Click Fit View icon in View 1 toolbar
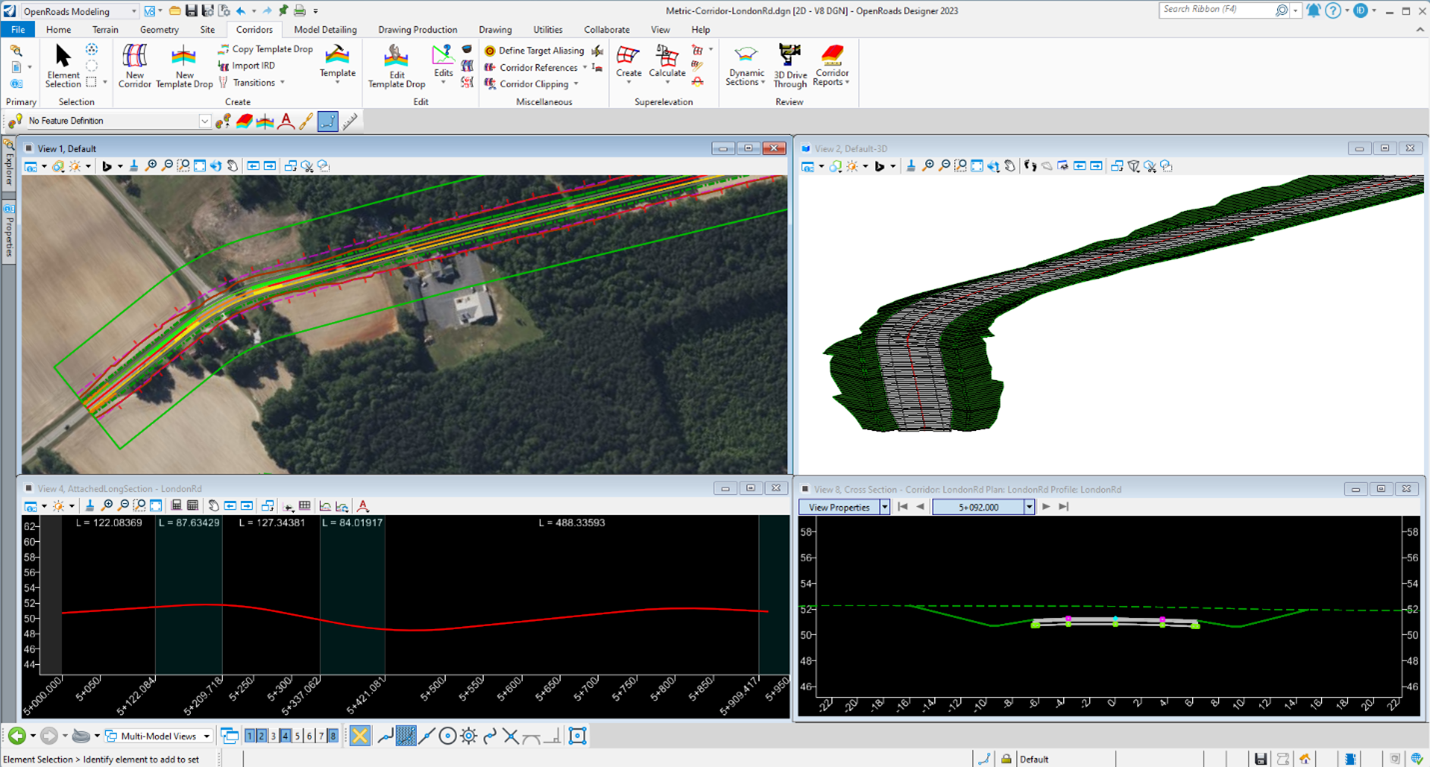This screenshot has height=767, width=1430. tap(200, 166)
